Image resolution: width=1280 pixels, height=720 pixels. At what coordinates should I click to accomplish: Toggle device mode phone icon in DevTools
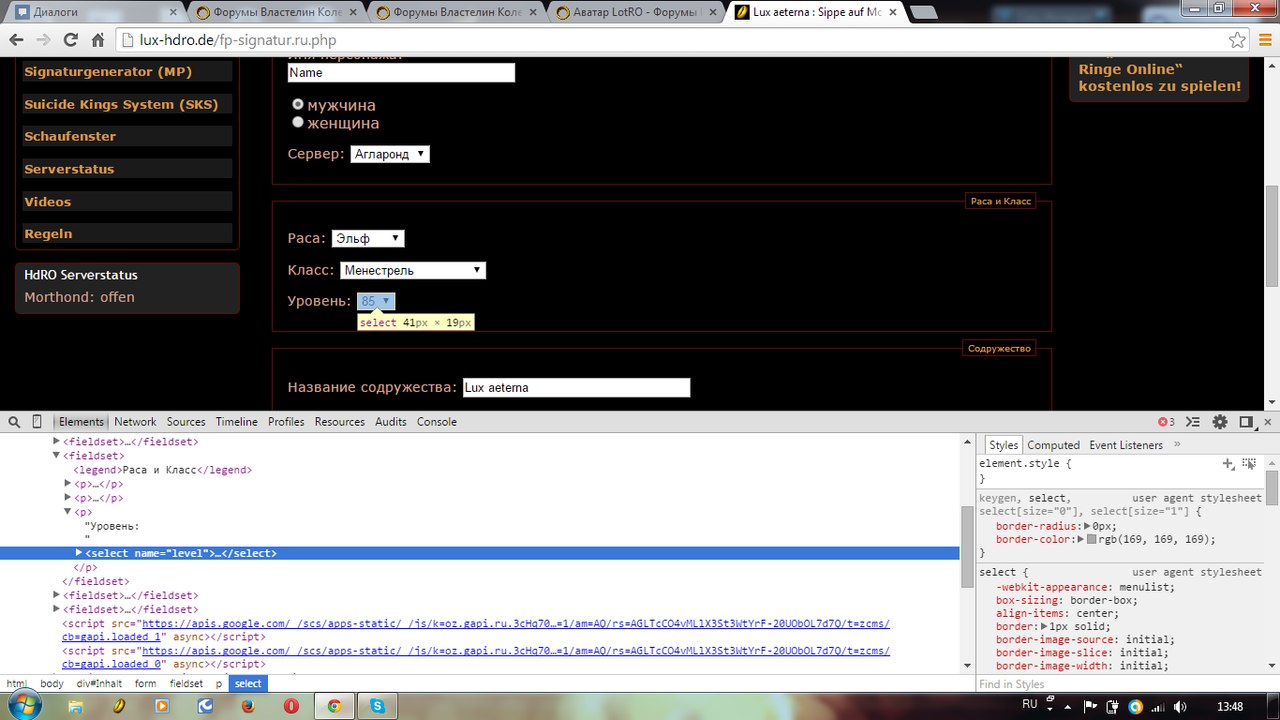[37, 422]
